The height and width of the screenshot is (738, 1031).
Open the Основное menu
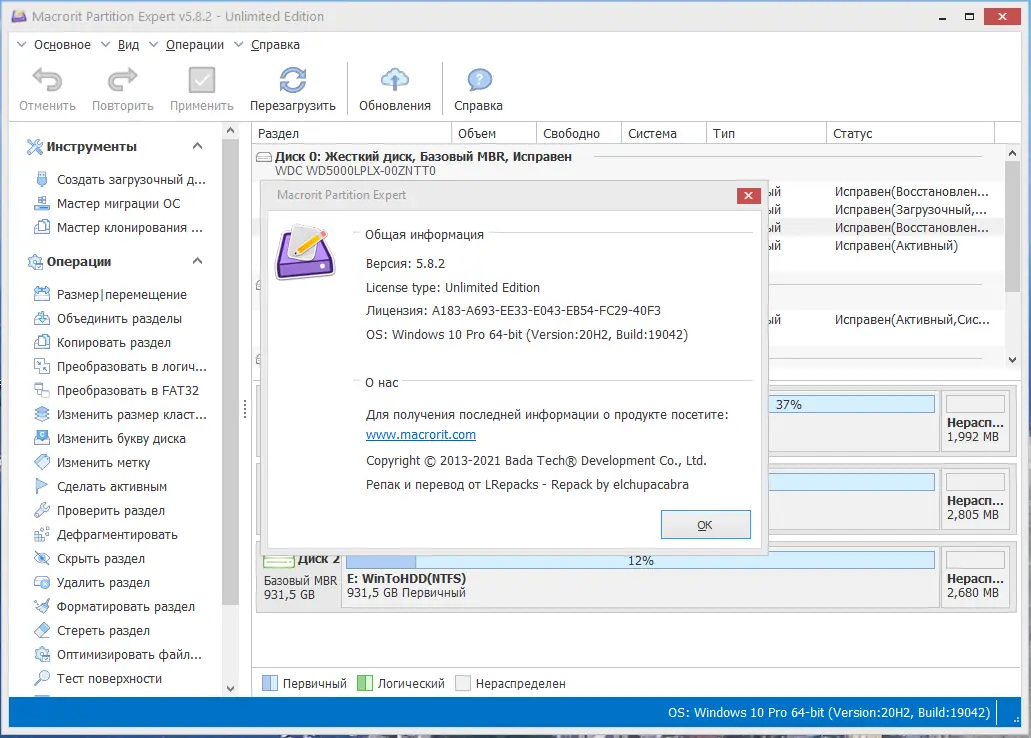(x=61, y=44)
